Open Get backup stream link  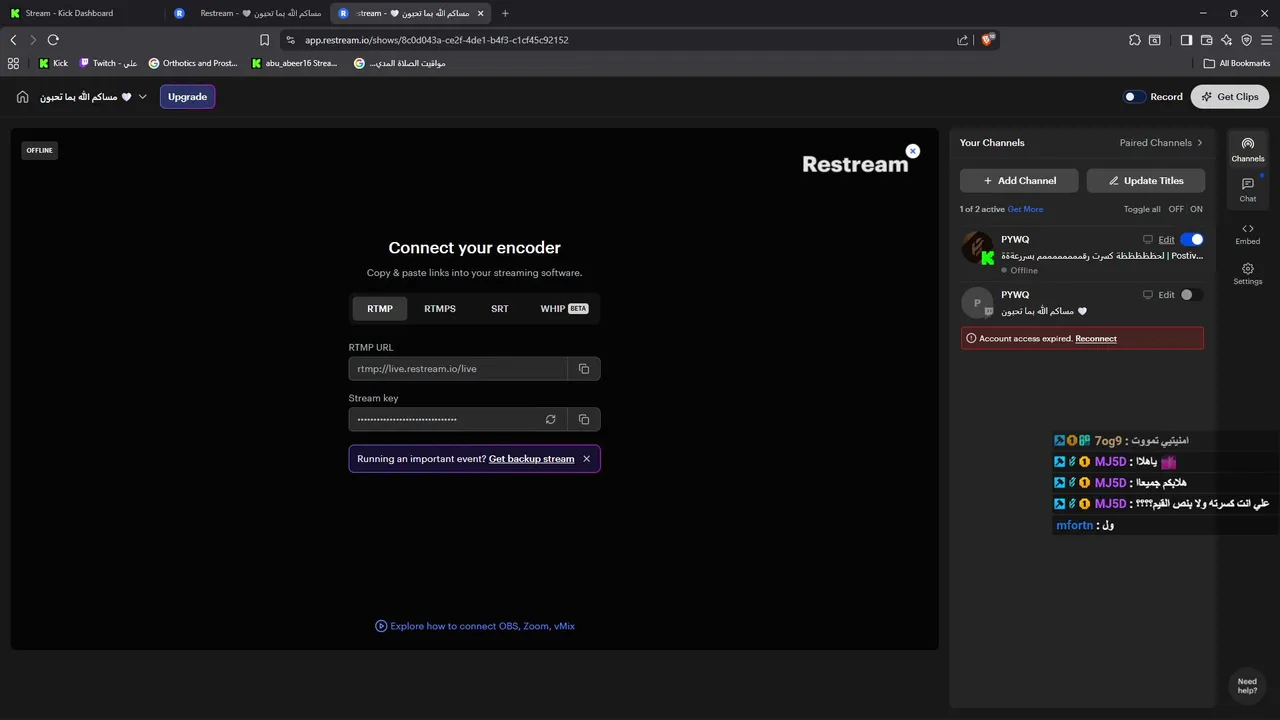[531, 459]
